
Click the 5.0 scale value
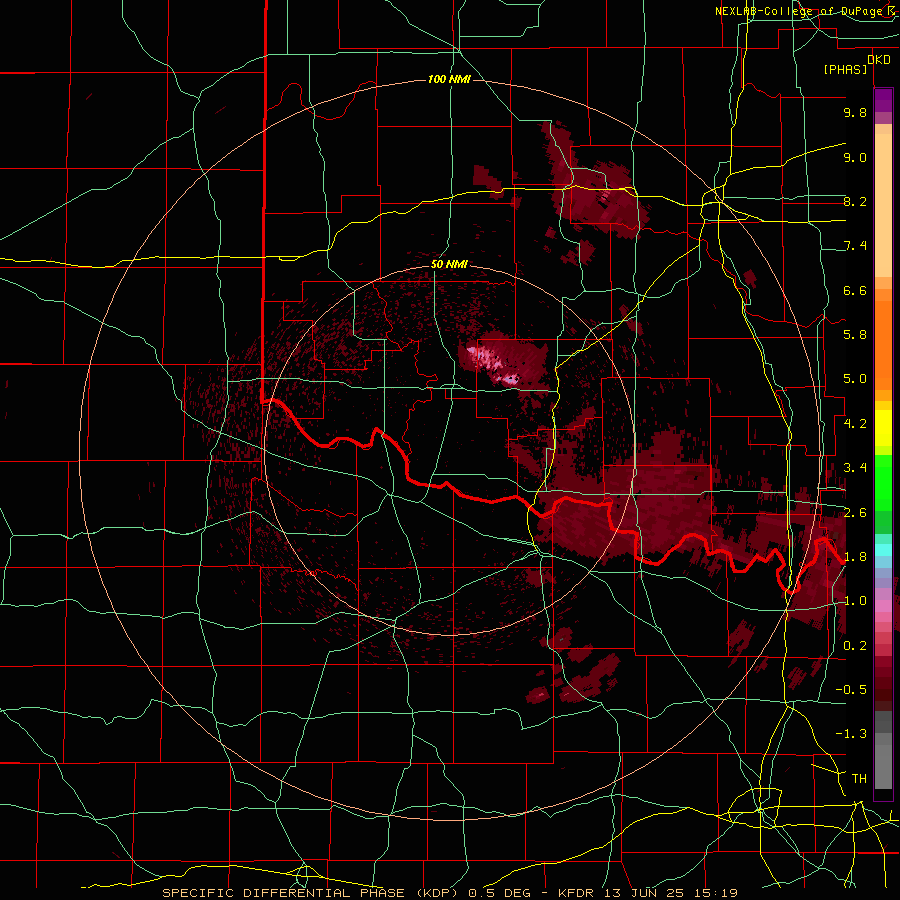pyautogui.click(x=855, y=379)
